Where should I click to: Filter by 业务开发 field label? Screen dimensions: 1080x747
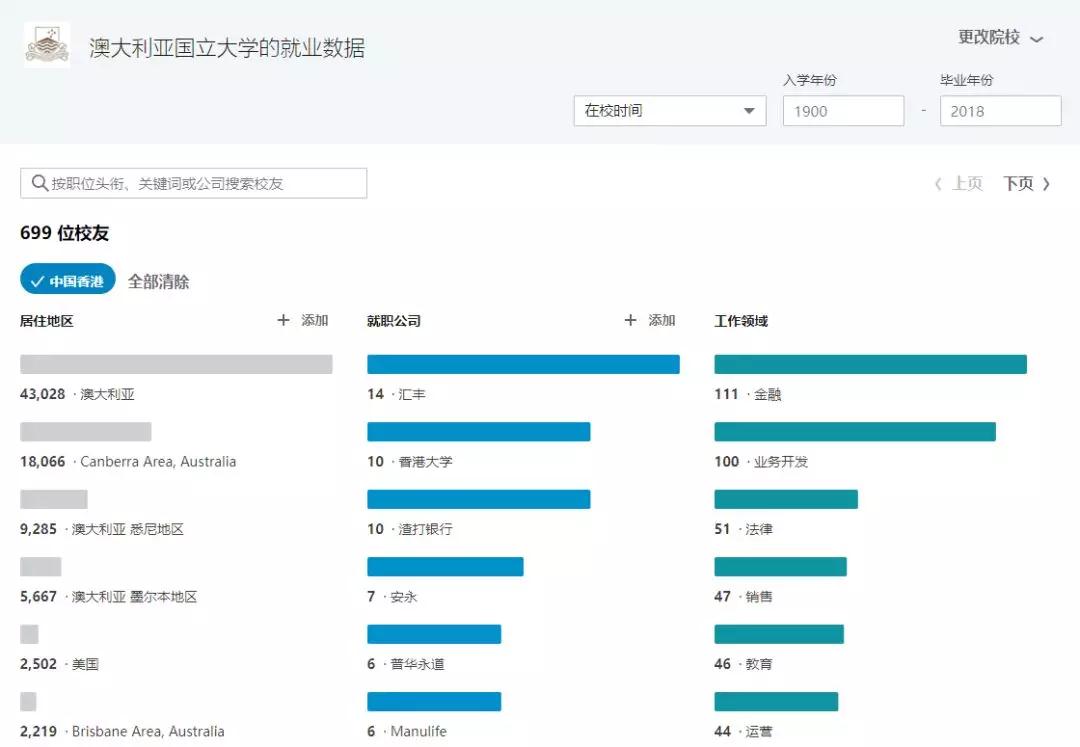(780, 462)
